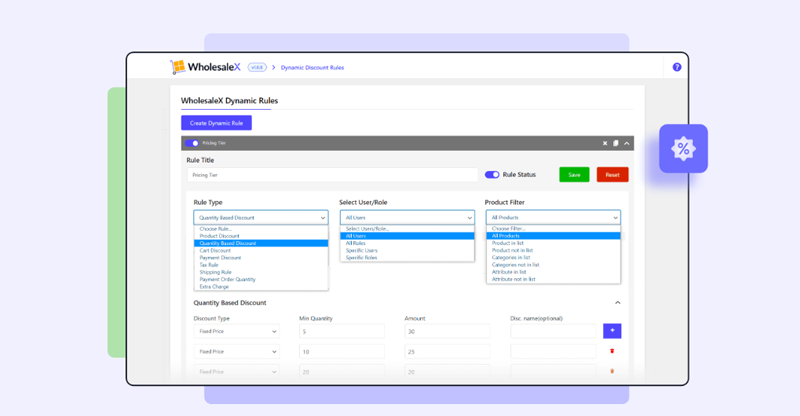The image size is (800, 416).
Task: Pick Product not in list filter
Action: (553, 251)
